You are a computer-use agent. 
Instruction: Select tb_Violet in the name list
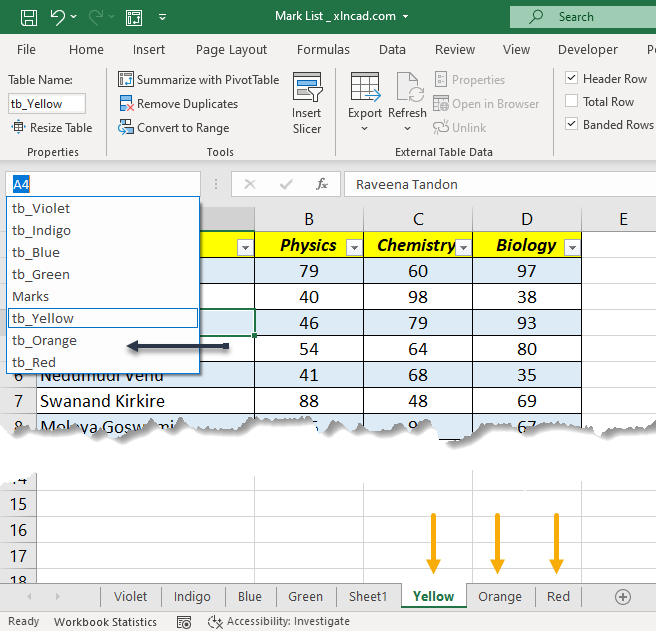point(103,208)
